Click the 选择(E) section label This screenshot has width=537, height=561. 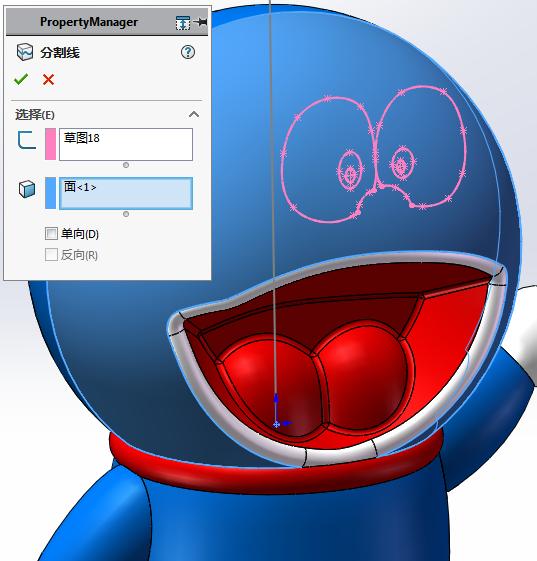point(35,115)
